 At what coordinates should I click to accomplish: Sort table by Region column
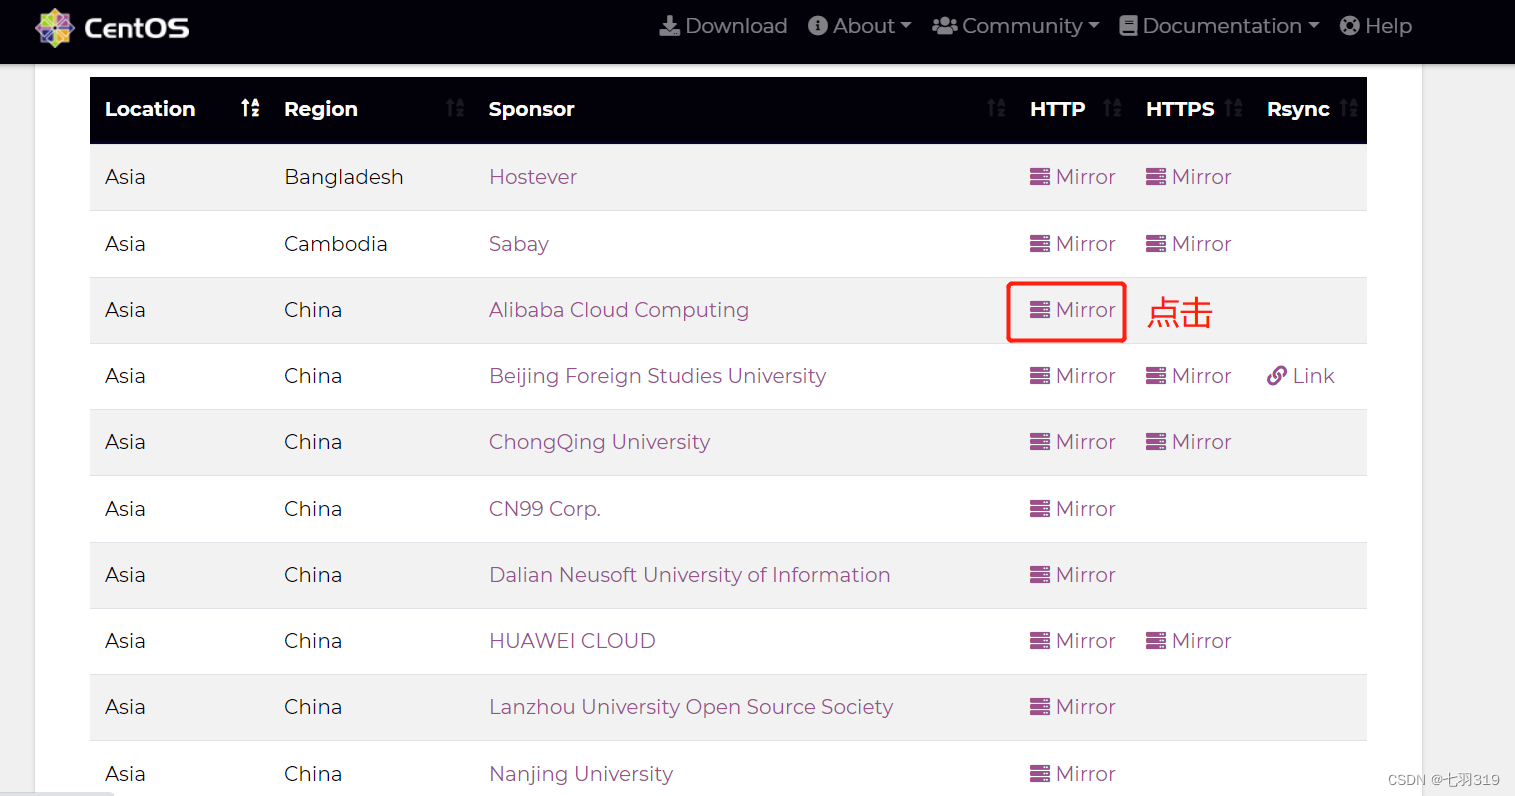click(372, 109)
